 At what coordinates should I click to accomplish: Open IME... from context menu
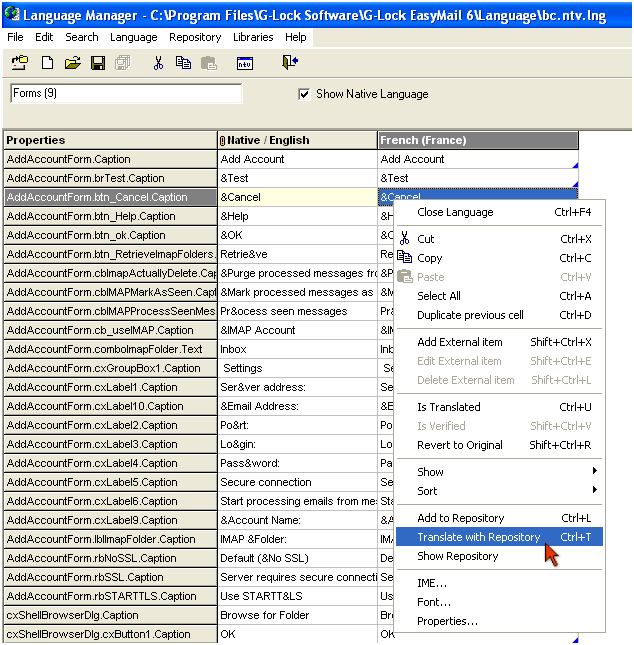(499, 583)
